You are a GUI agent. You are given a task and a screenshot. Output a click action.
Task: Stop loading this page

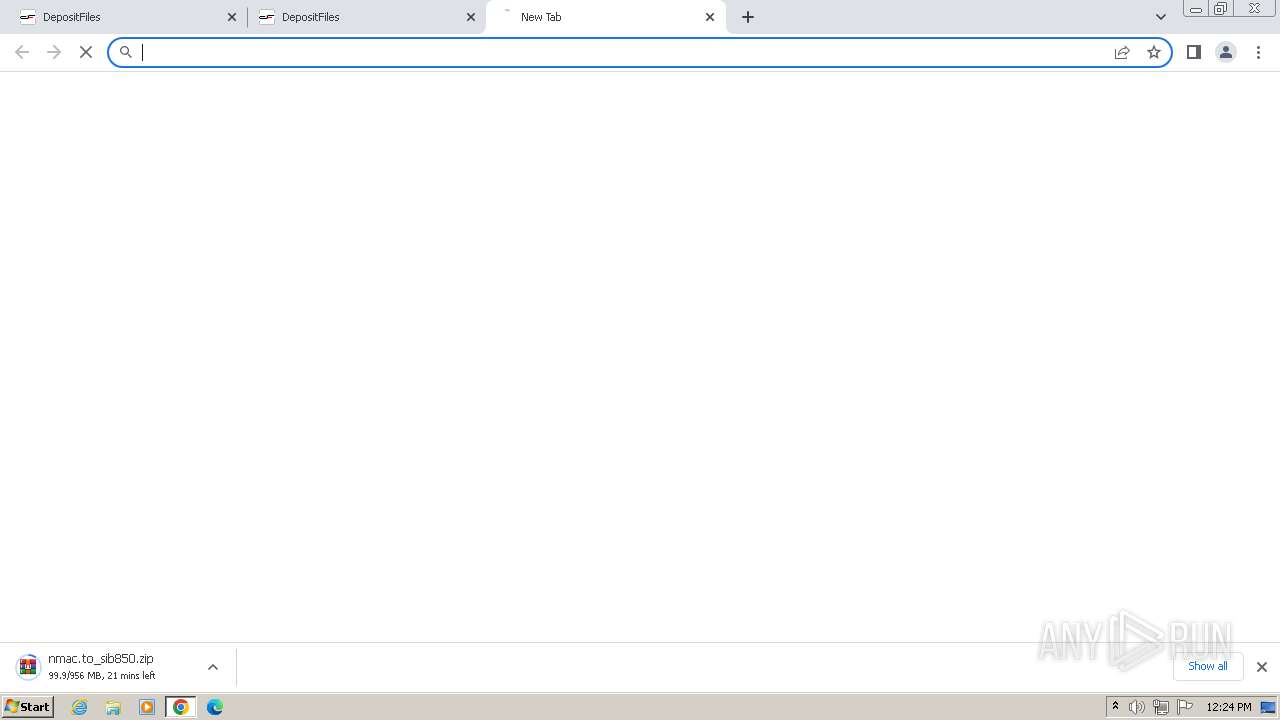click(x=86, y=52)
